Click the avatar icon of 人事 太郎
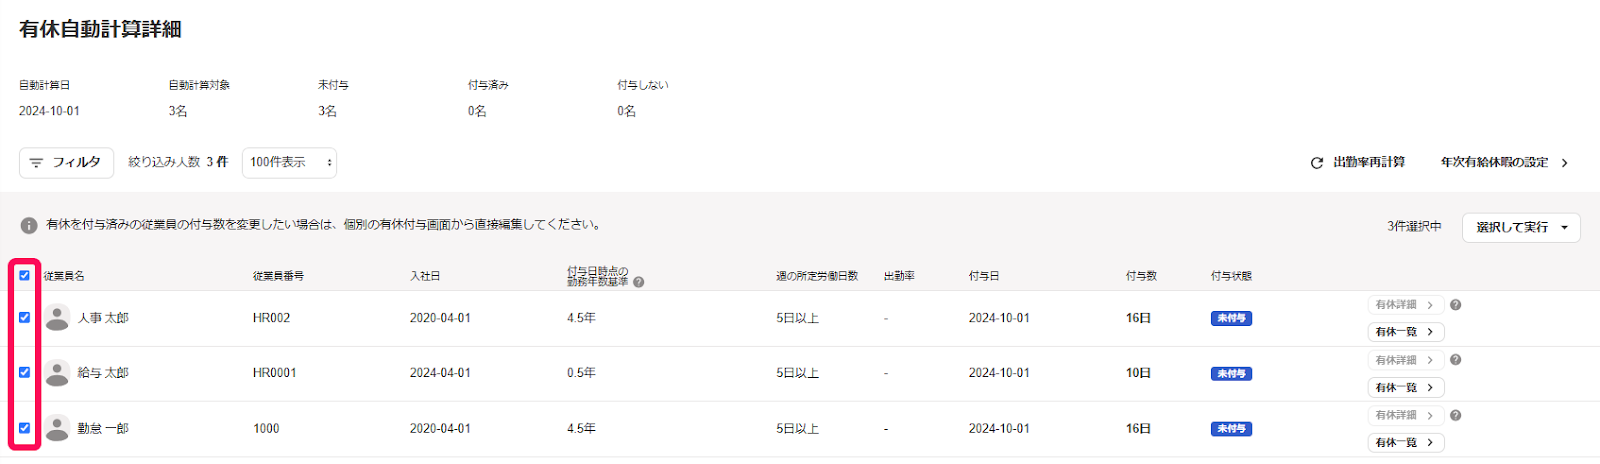Screen dimensions: 1600x464 pyautogui.click(x=58, y=318)
